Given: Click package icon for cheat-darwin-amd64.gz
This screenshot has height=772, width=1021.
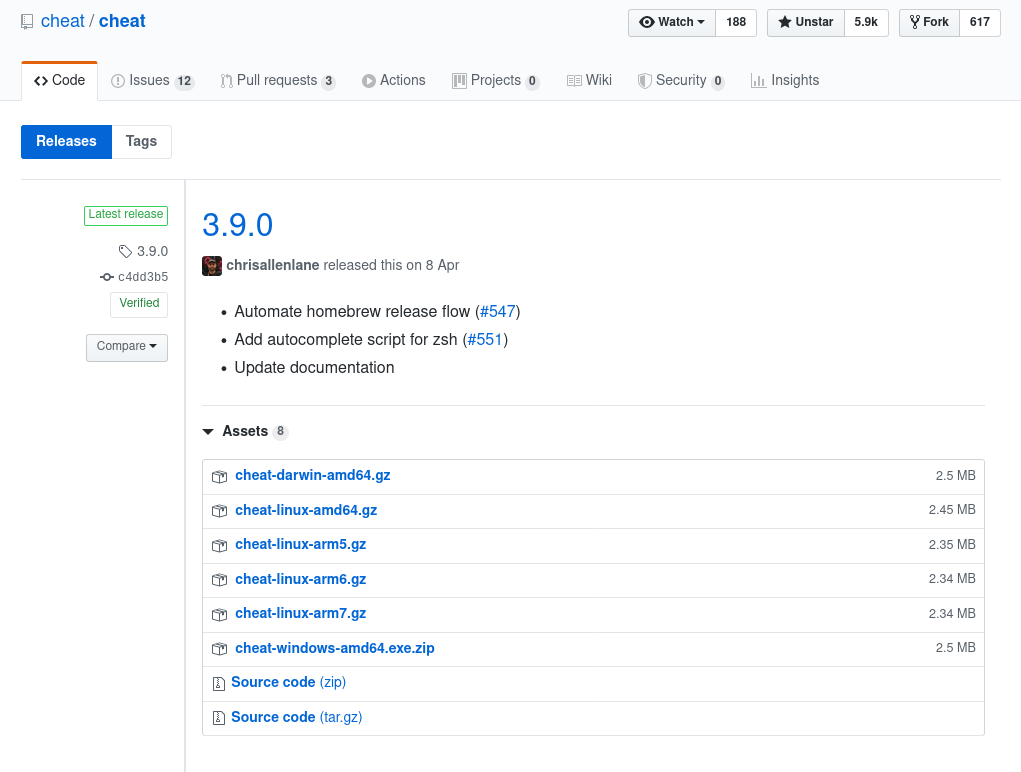Looking at the screenshot, I should (x=219, y=476).
